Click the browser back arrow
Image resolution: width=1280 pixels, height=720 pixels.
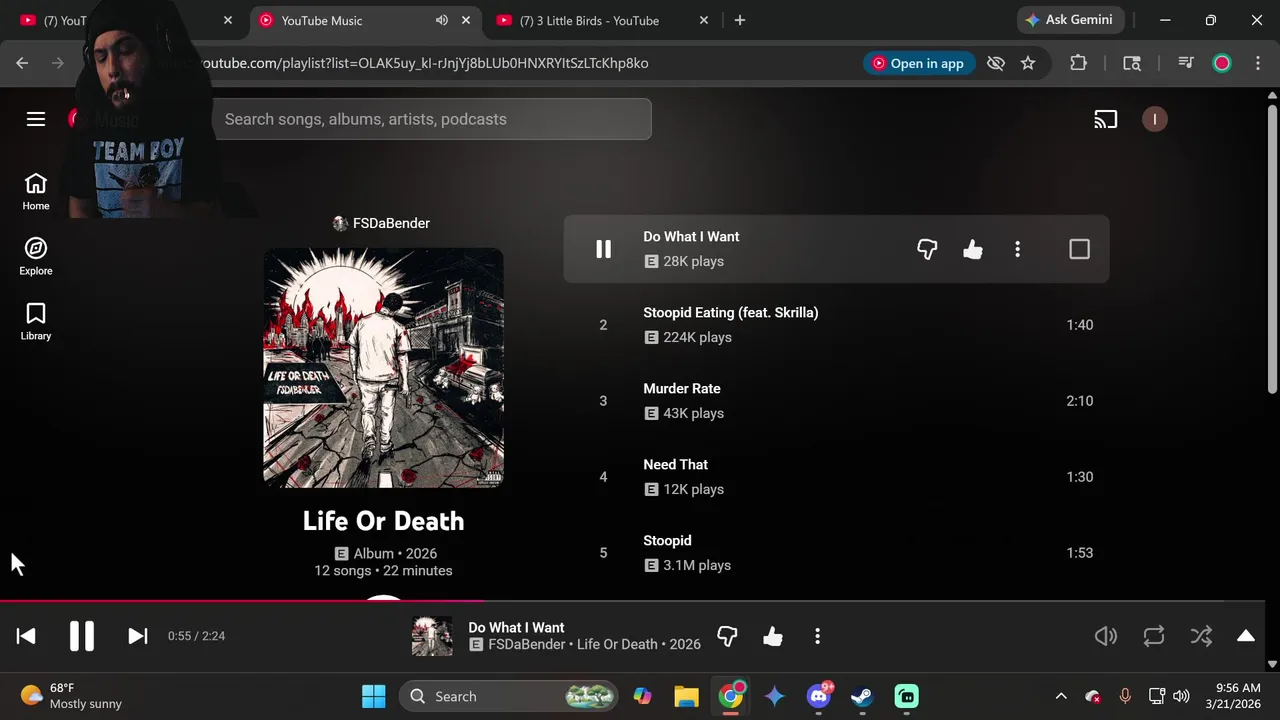[x=22, y=63]
